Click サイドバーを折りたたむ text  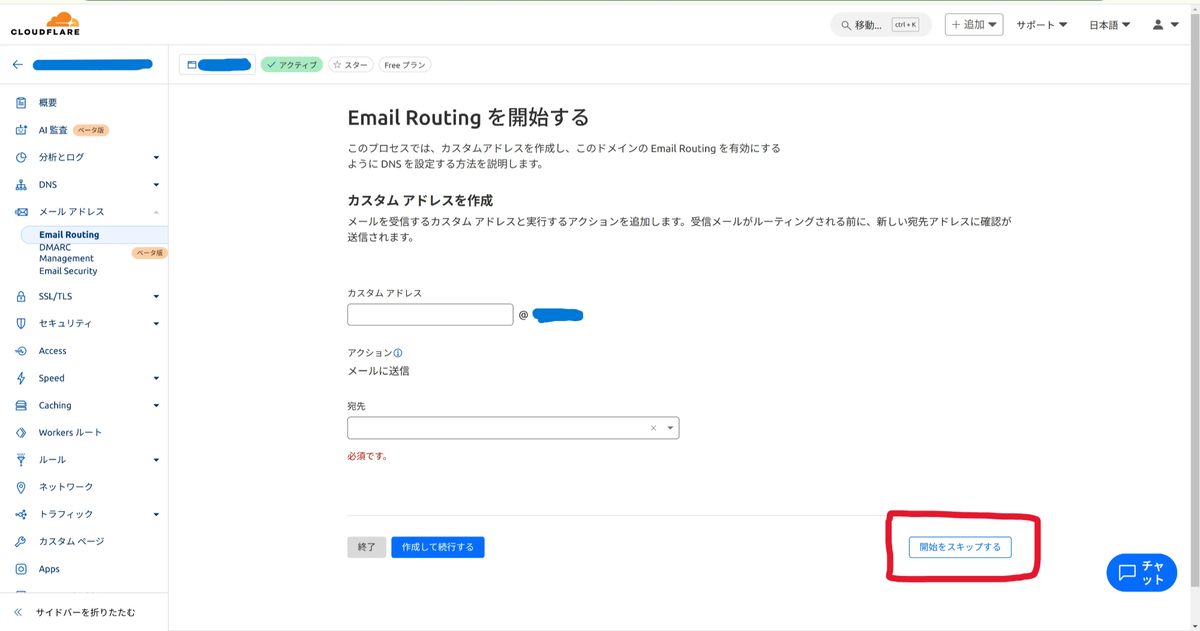click(x=85, y=612)
